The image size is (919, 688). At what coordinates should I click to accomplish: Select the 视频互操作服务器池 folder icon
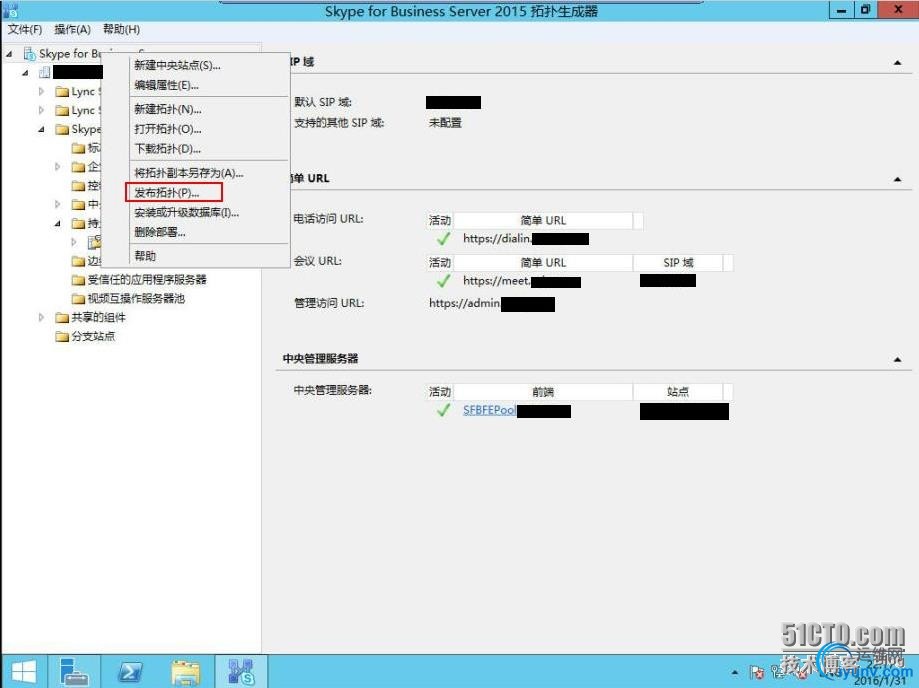[x=78, y=299]
